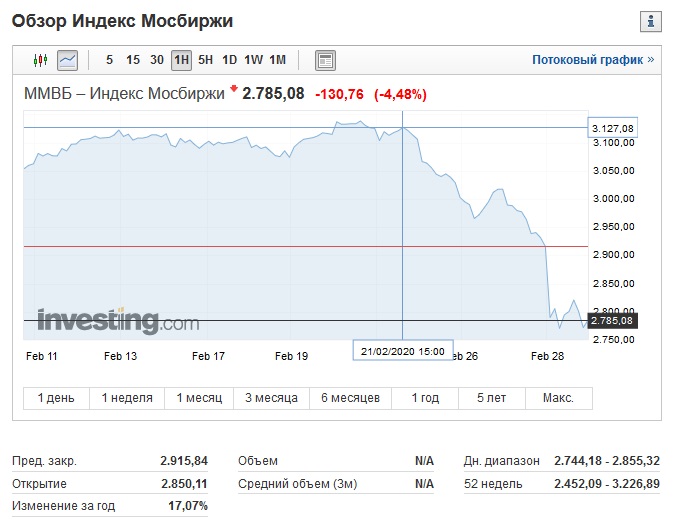Select the 5H interval button
This screenshot has height=527, width=675.
coord(205,60)
